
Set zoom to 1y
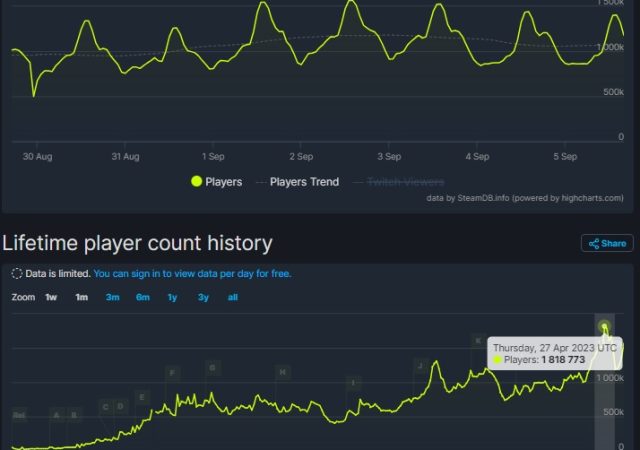173,297
